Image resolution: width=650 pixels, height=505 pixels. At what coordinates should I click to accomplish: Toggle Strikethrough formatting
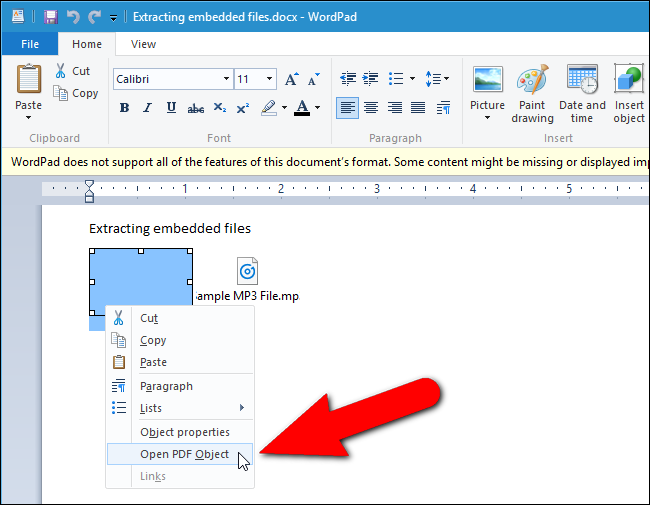pyautogui.click(x=195, y=109)
